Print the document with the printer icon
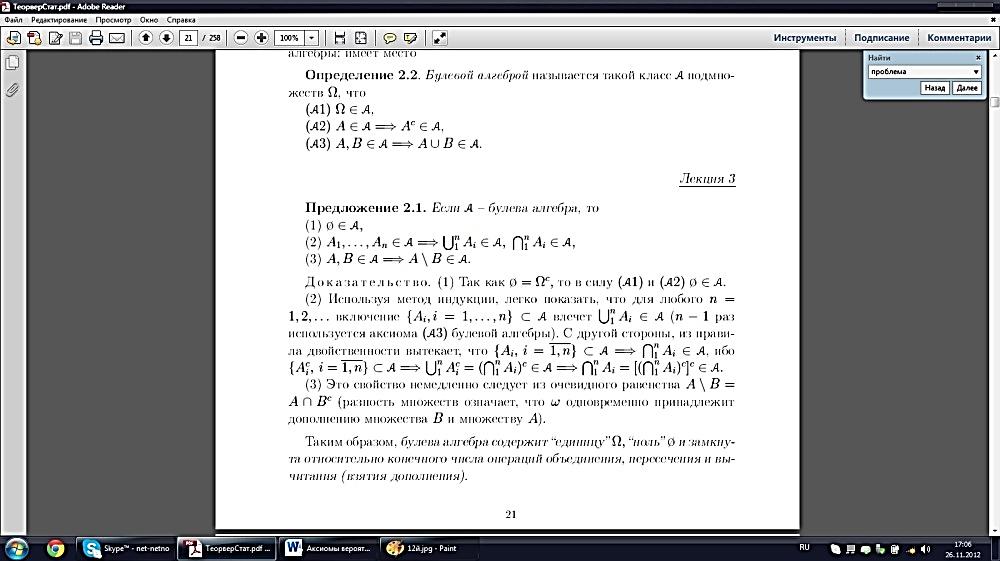 [96, 38]
